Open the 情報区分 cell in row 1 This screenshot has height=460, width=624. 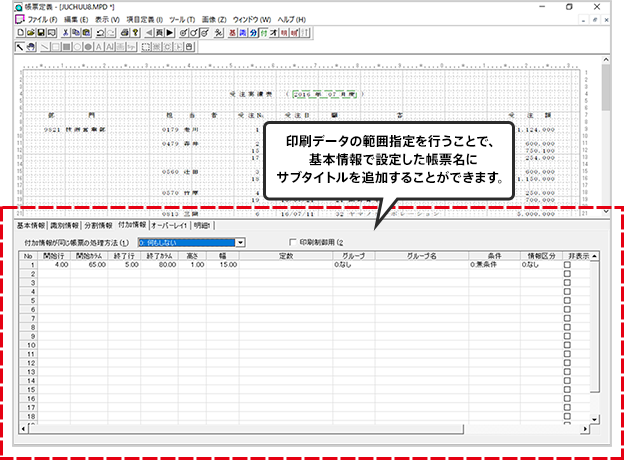tap(539, 265)
